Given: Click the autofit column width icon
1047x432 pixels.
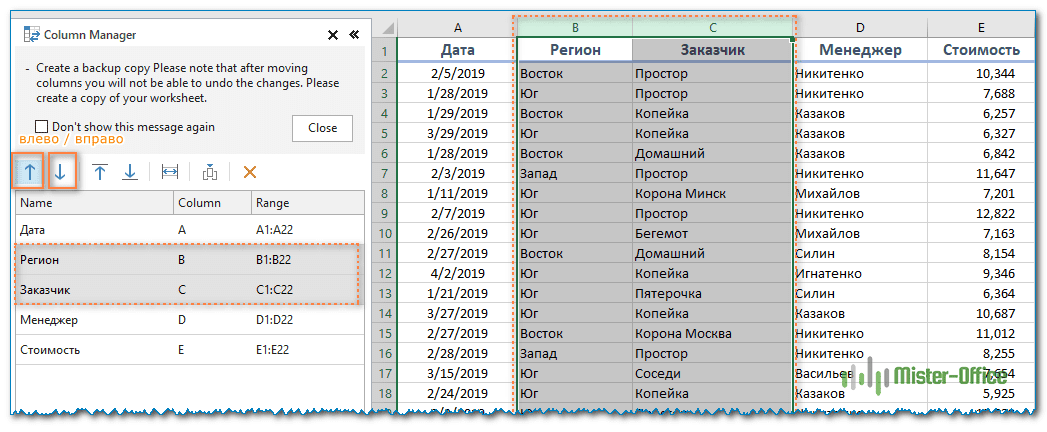Looking at the screenshot, I should 170,172.
